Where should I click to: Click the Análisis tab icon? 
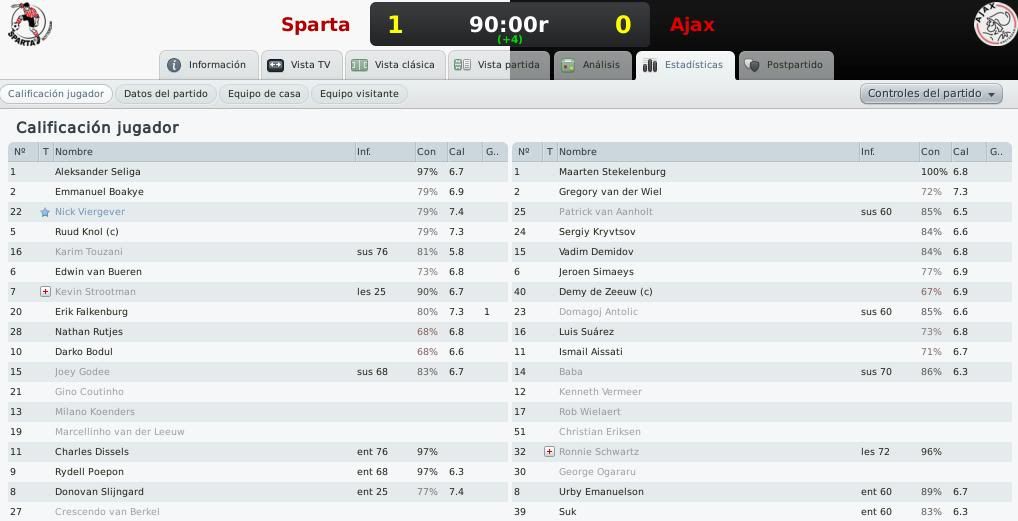pos(567,65)
